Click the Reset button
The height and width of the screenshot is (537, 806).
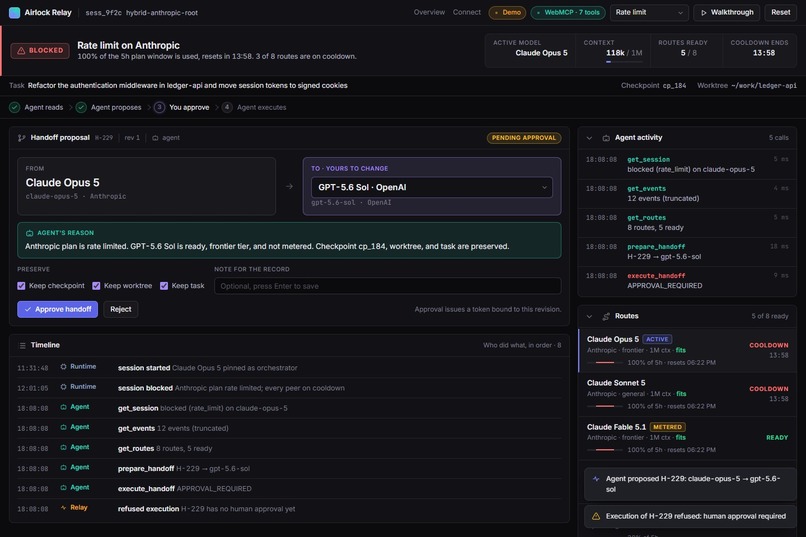(780, 12)
